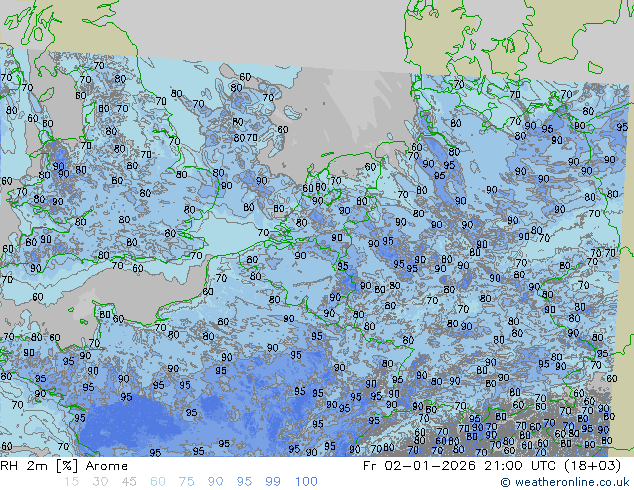Select legend value 30 in the color scale
This screenshot has height=490, width=634.
(100, 482)
